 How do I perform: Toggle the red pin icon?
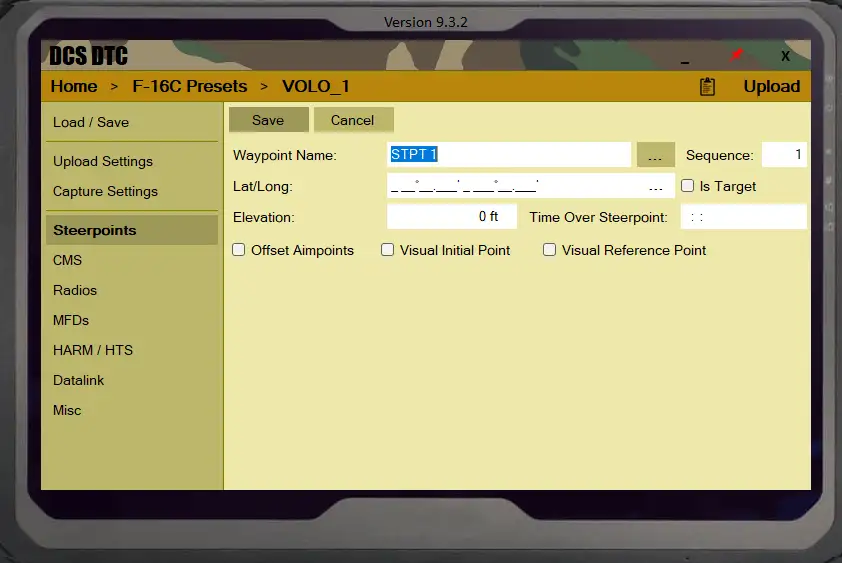(x=736, y=54)
